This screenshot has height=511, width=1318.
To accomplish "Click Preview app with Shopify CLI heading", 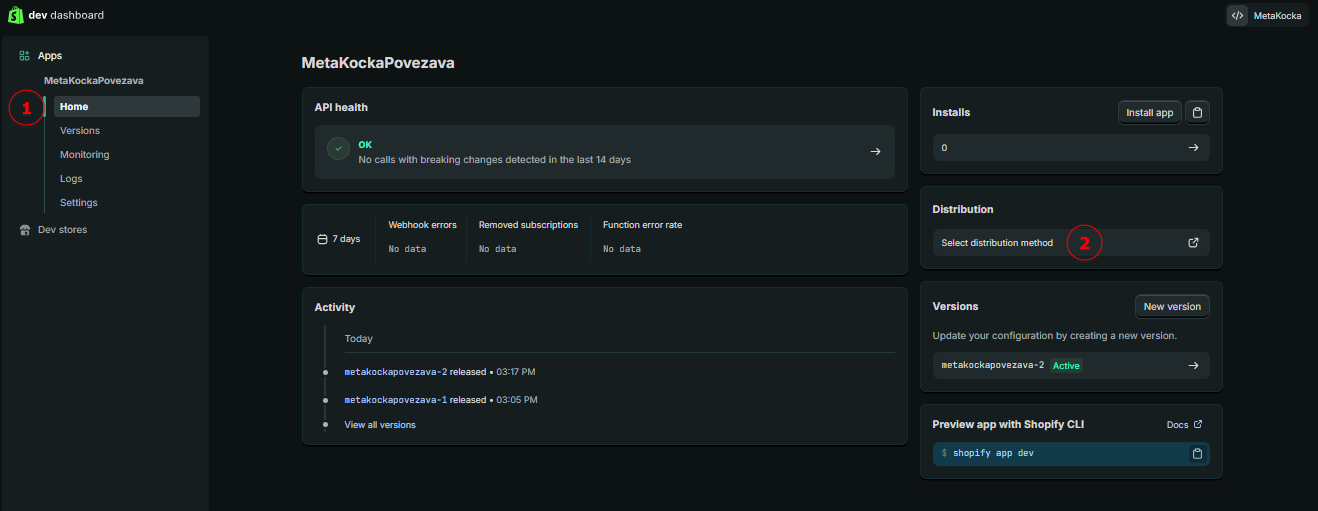I will pyautogui.click(x=1008, y=424).
